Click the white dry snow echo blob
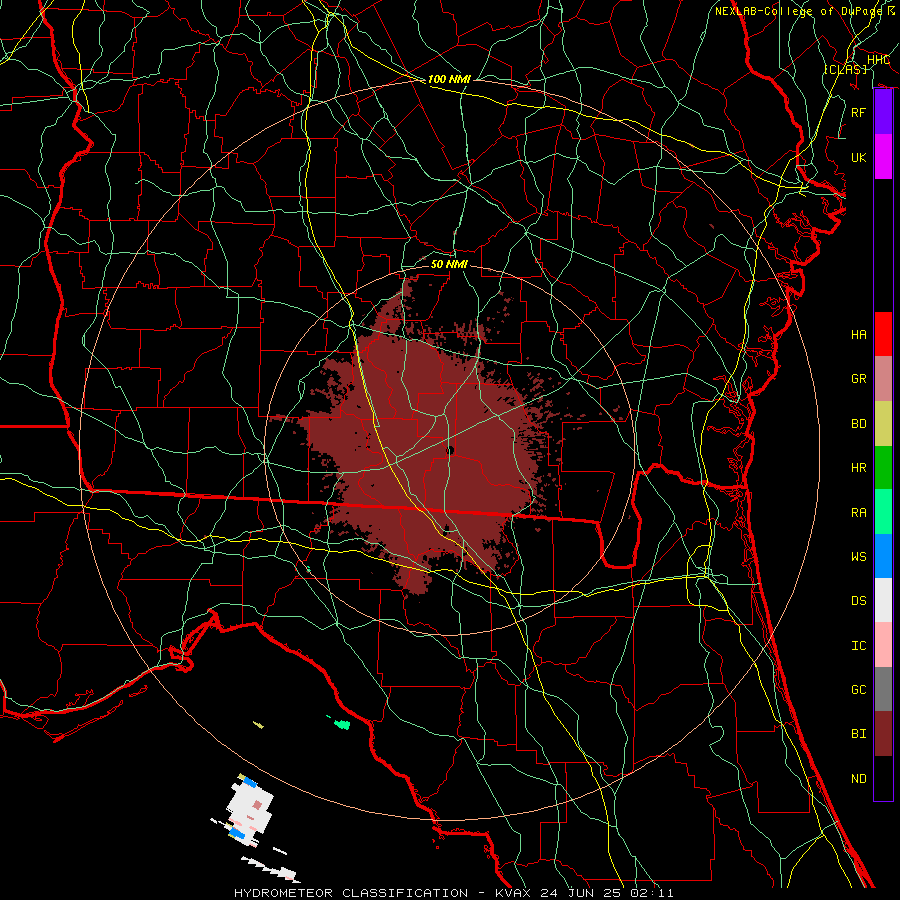Image resolution: width=900 pixels, height=900 pixels. tap(249, 809)
